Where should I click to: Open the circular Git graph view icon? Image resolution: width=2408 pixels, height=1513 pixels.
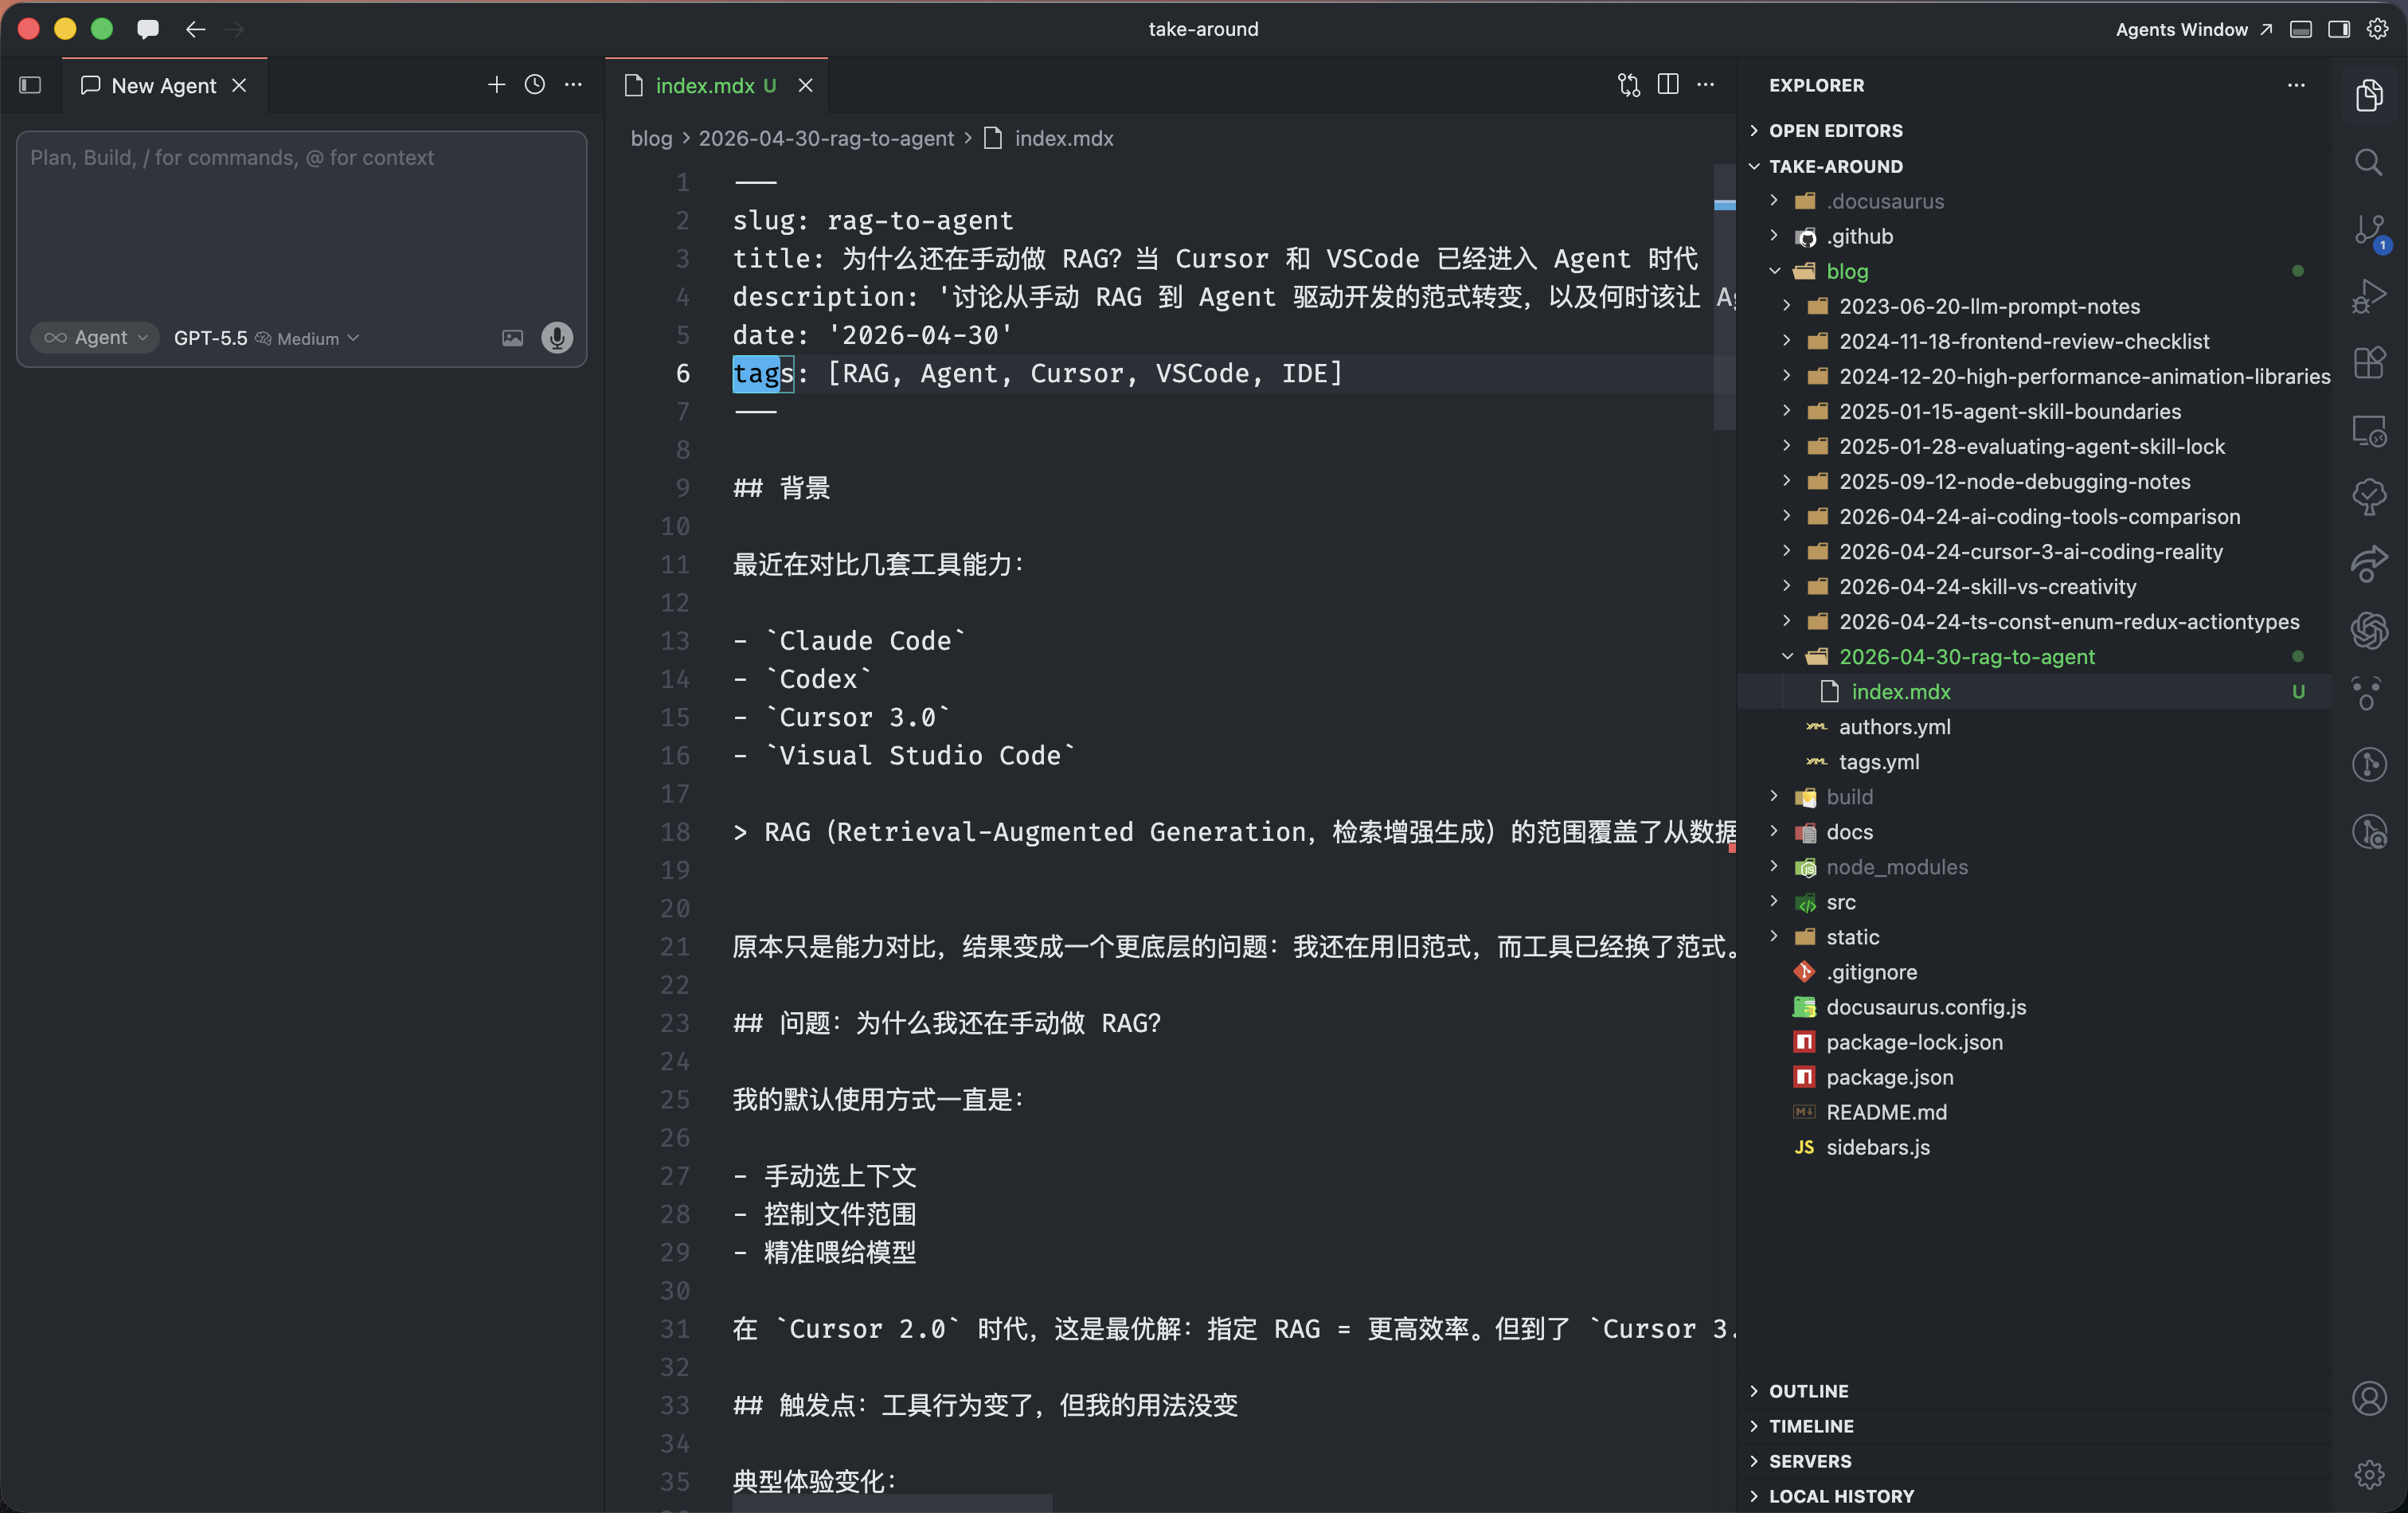2368,764
